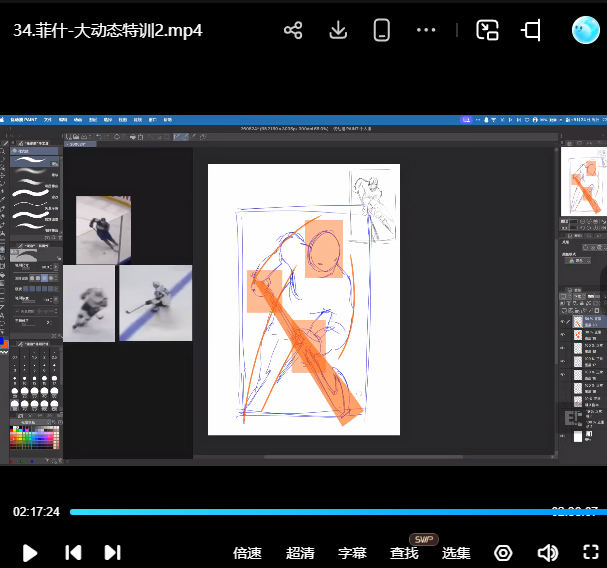Screen dimensions: 607x568
Task: Toggle visibility of the fourth layer
Action: 563,361
